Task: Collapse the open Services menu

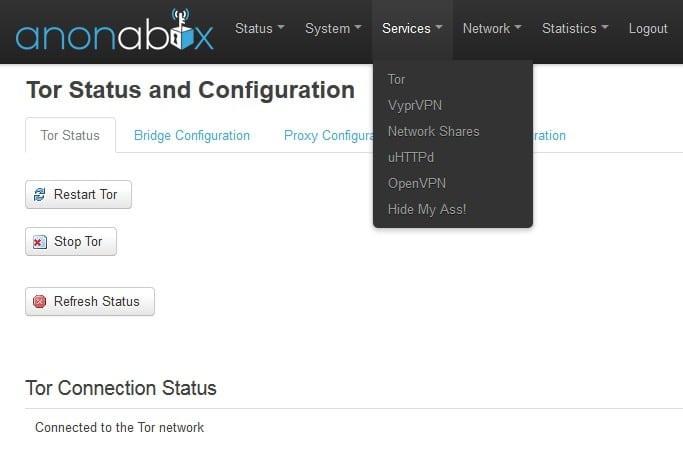Action: pyautogui.click(x=412, y=29)
